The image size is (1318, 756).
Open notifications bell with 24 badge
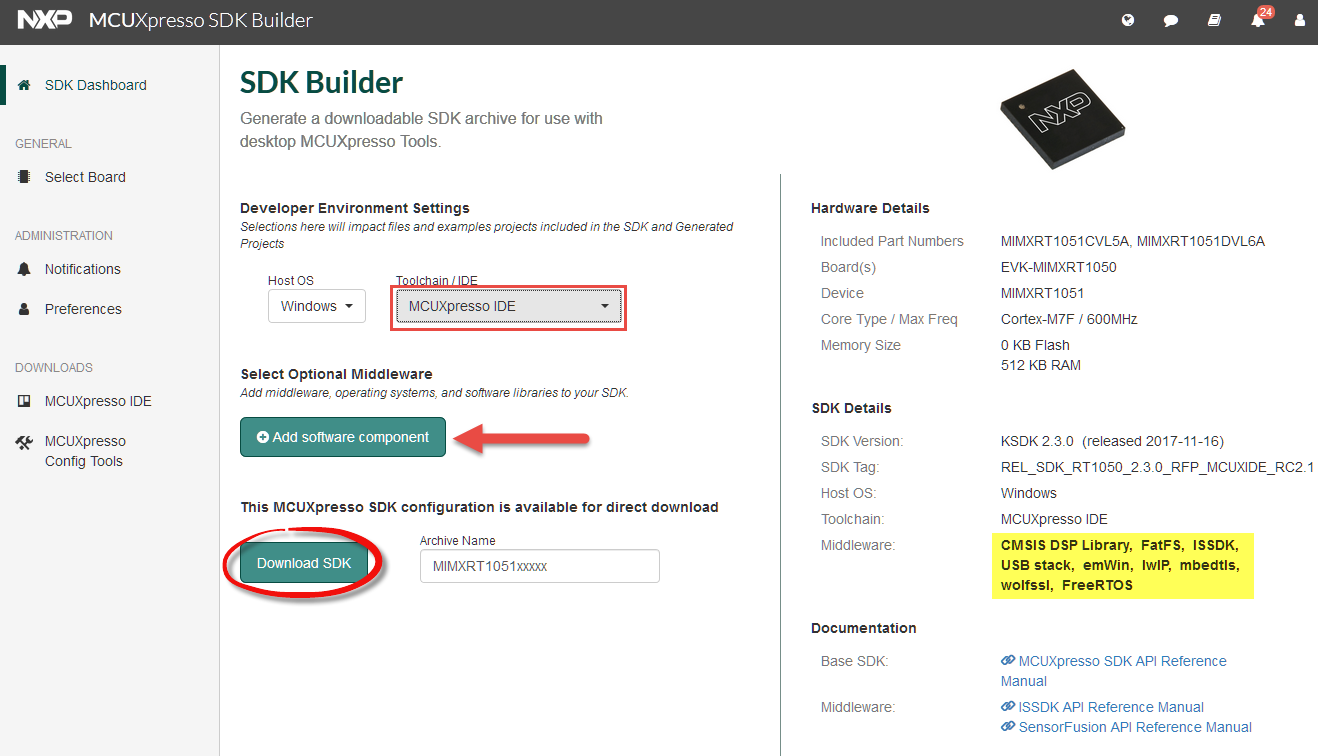(1258, 20)
